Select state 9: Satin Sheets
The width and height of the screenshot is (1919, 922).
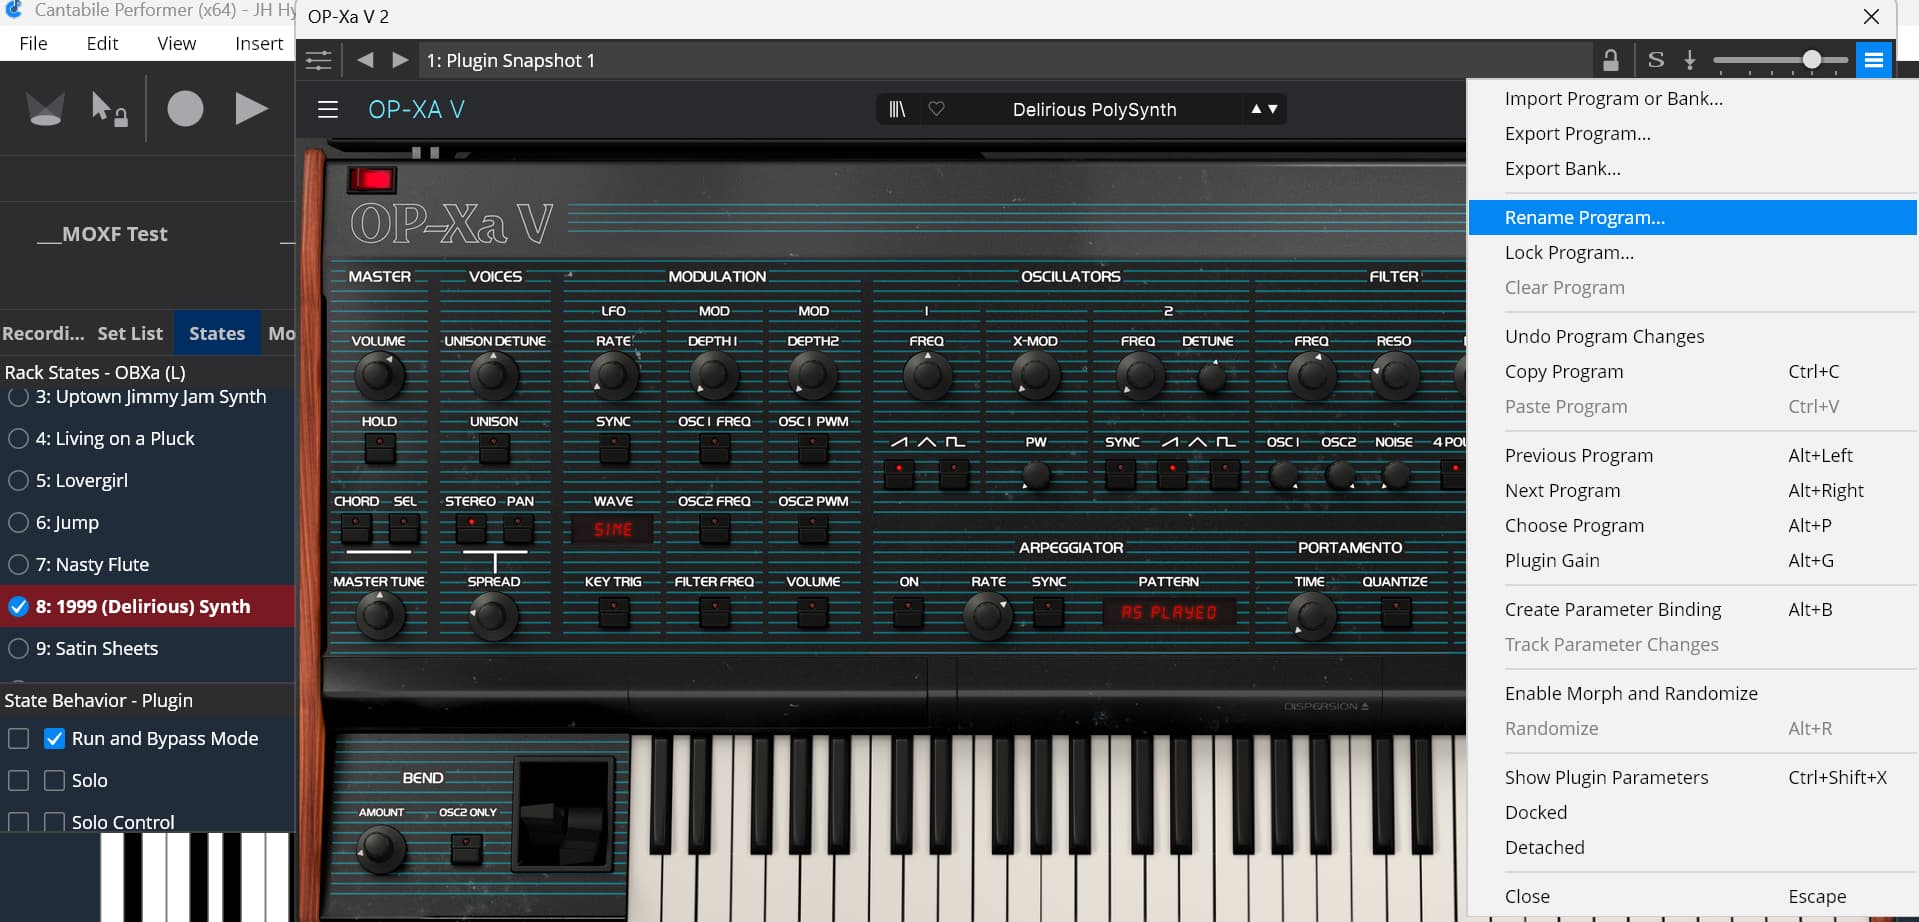pos(147,648)
